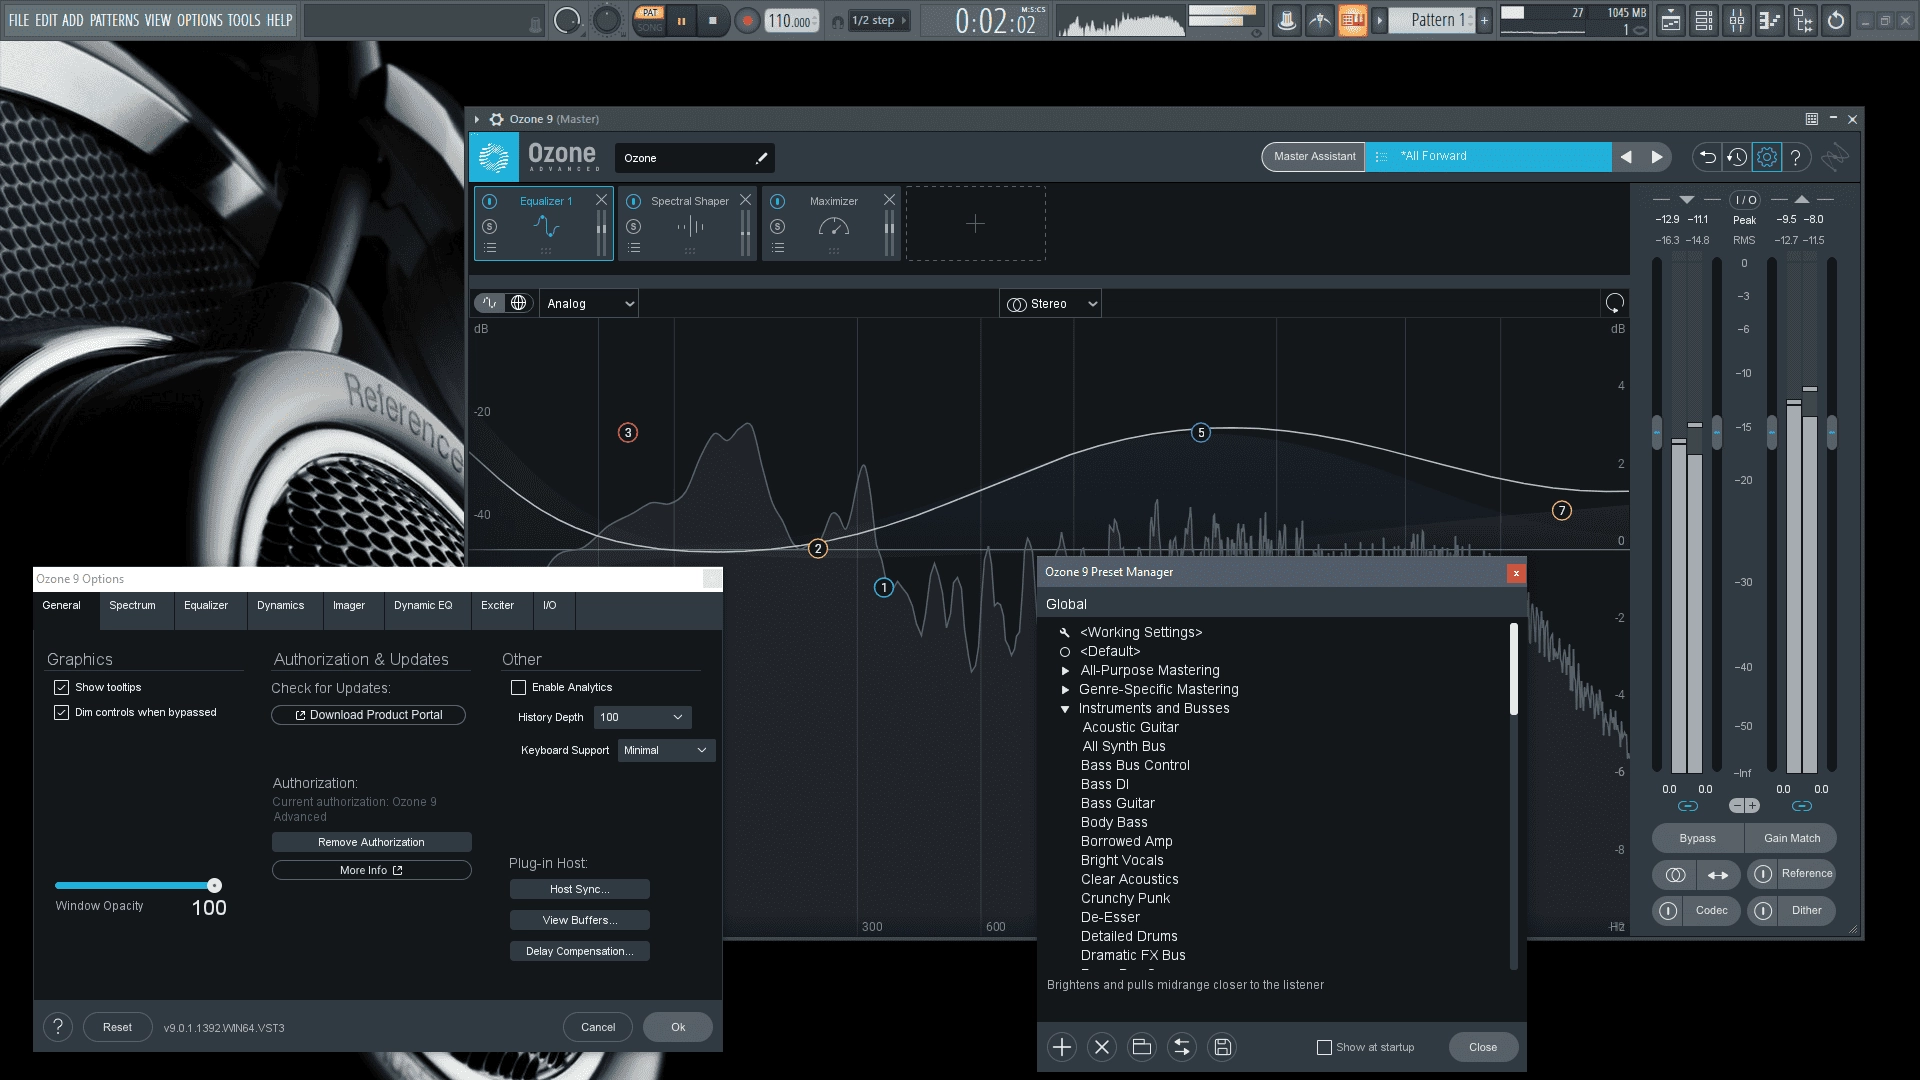Expand All-Purpose Mastering preset folder
The width and height of the screenshot is (1920, 1080).
pos(1065,671)
